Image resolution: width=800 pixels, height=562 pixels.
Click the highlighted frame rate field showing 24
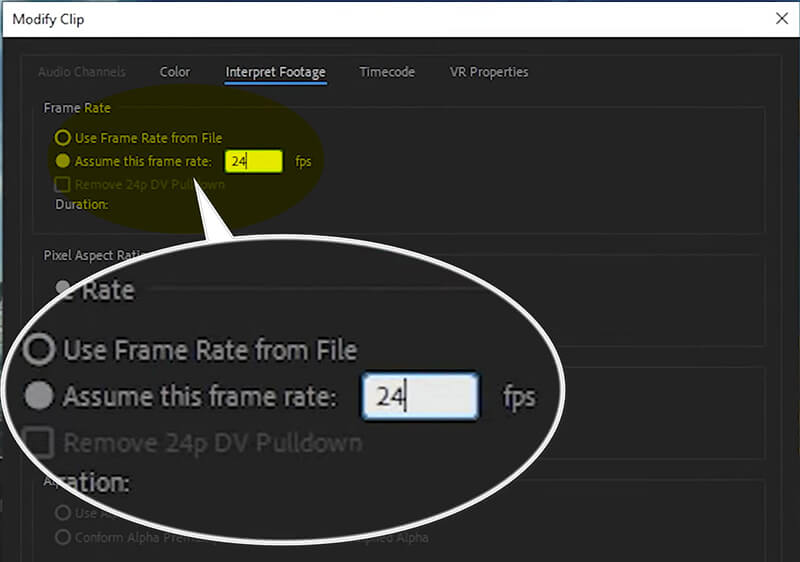tap(254, 161)
